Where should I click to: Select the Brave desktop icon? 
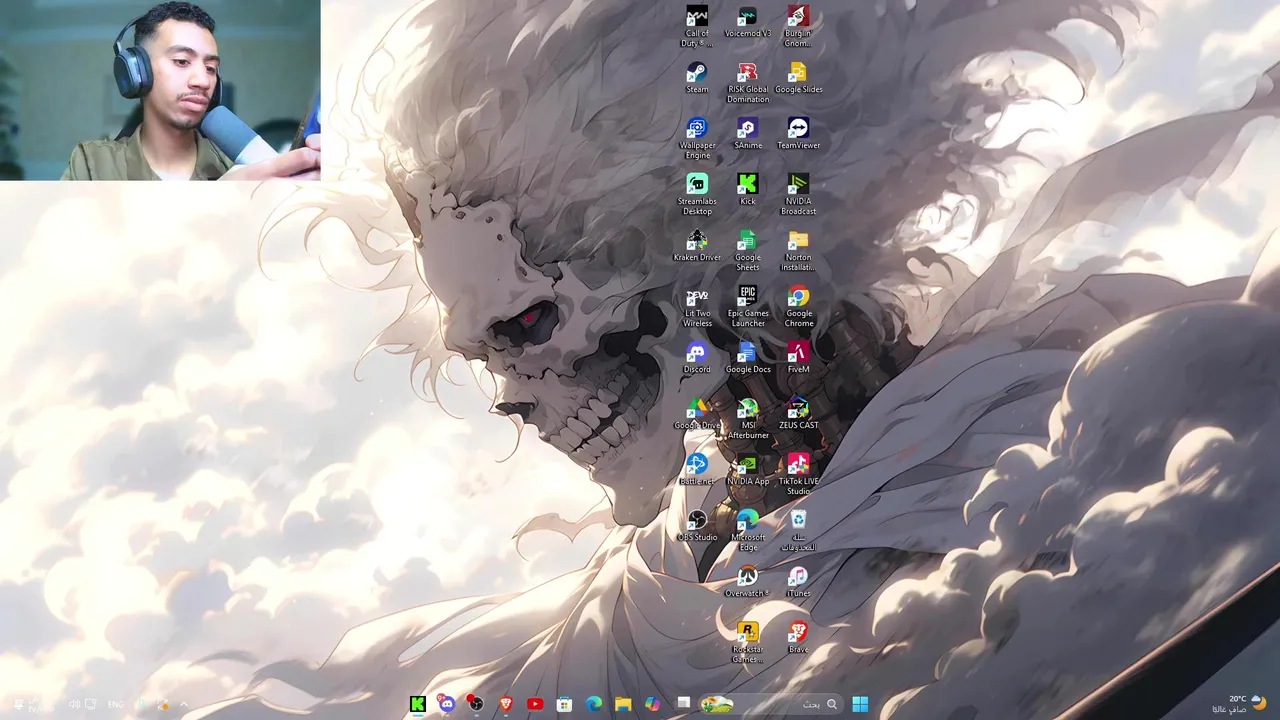(798, 638)
